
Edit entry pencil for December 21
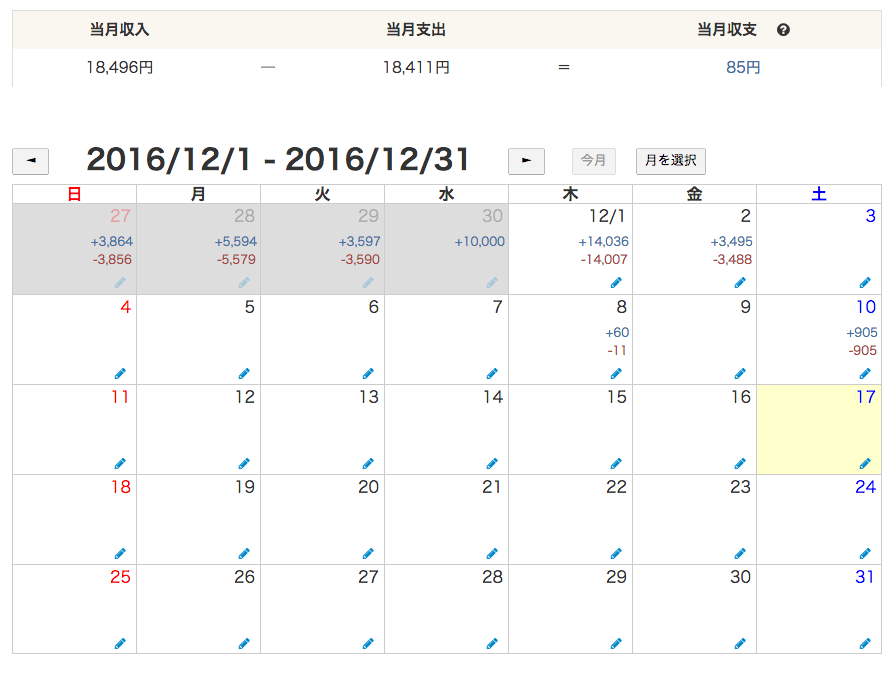tap(492, 553)
